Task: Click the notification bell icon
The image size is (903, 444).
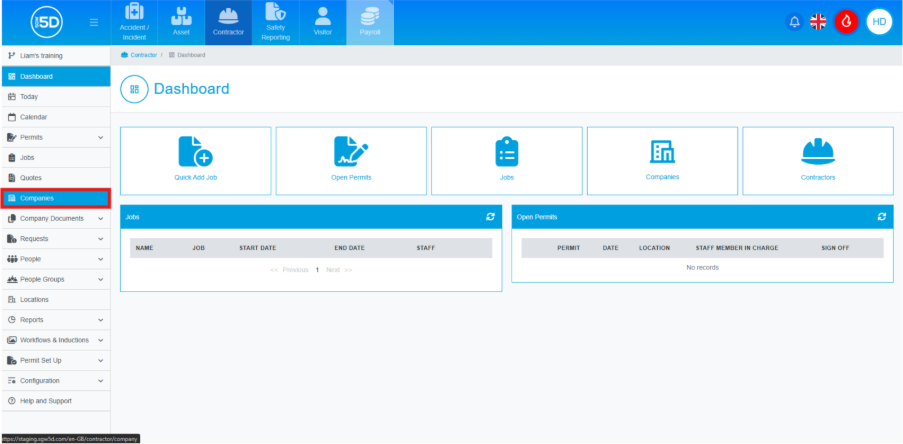Action: 794,22
